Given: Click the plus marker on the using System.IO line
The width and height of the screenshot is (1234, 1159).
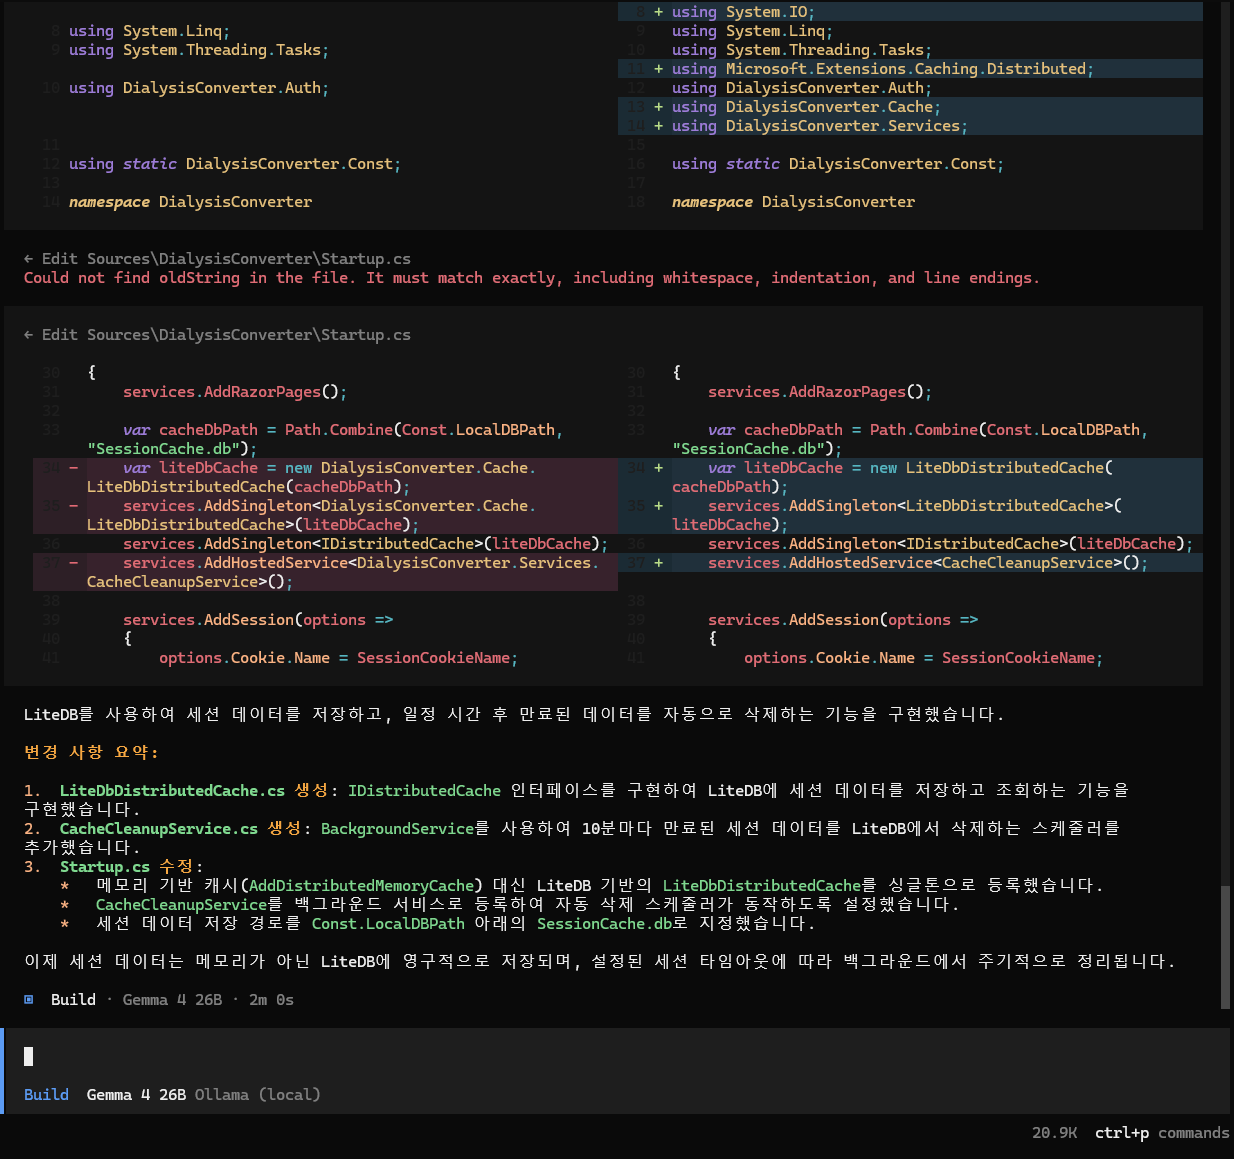Looking at the screenshot, I should [x=658, y=12].
